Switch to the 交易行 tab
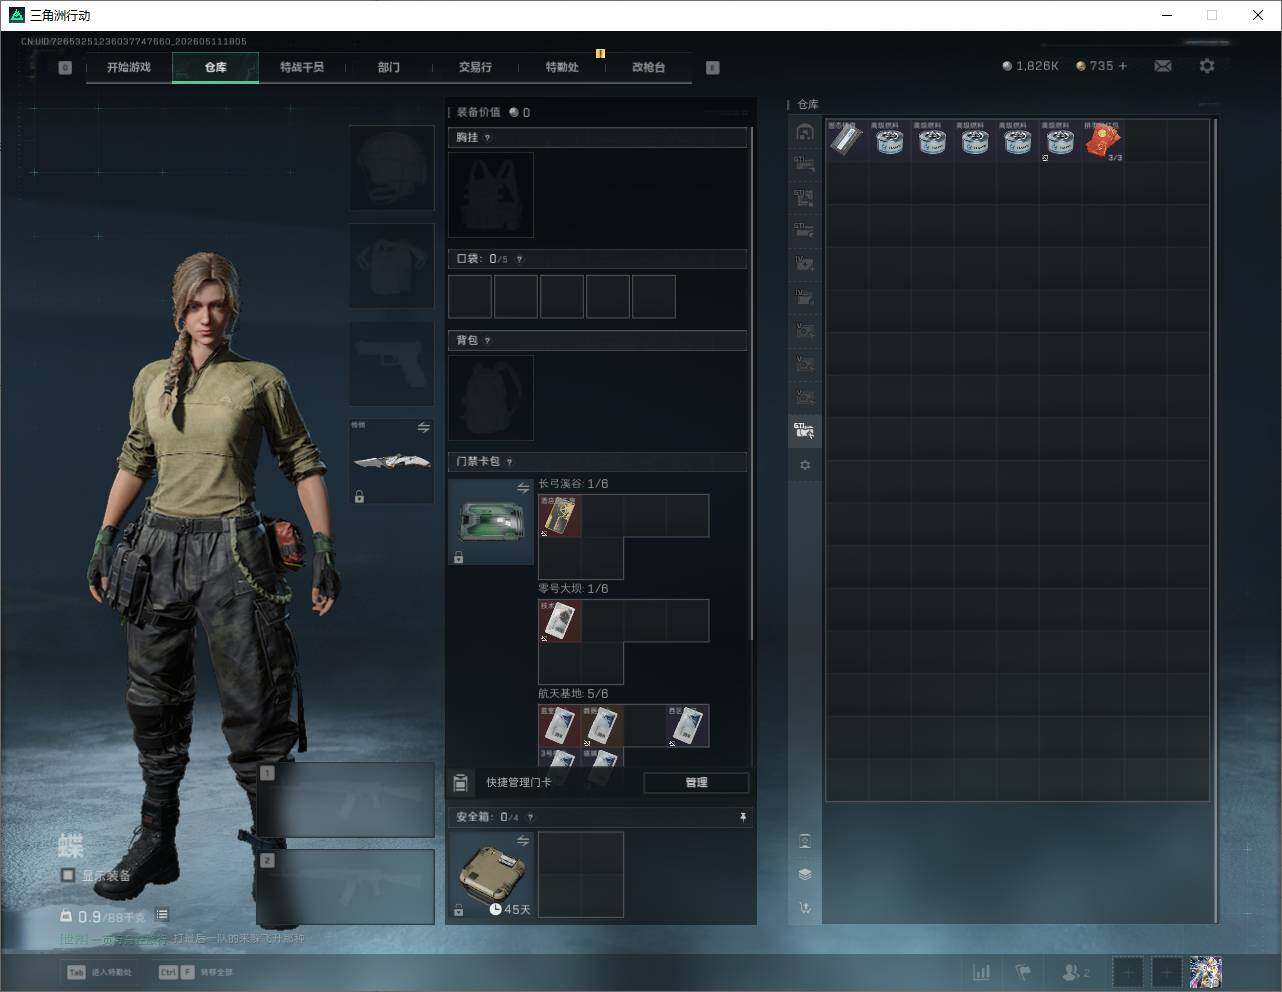Screen dimensions: 1282x992 [x=475, y=67]
